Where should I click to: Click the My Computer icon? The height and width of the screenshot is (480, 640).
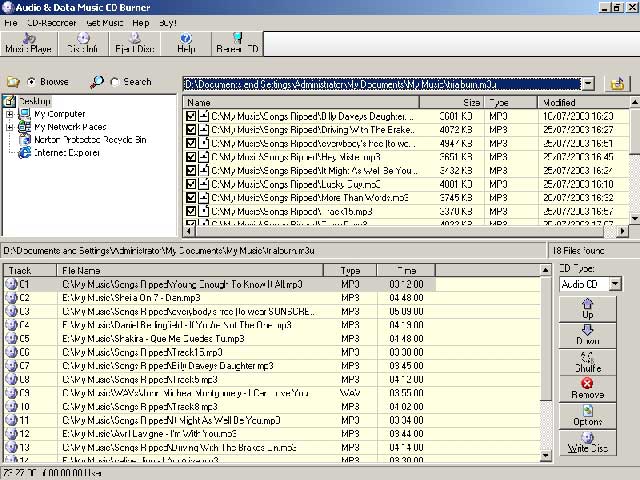pos(24,114)
